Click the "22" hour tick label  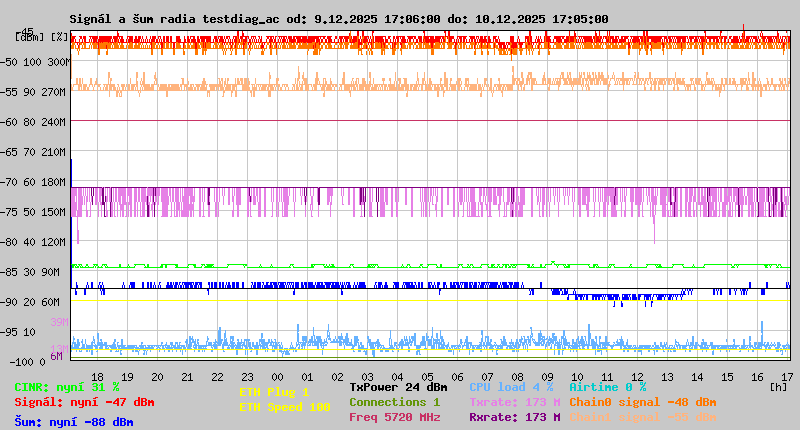pyautogui.click(x=217, y=377)
